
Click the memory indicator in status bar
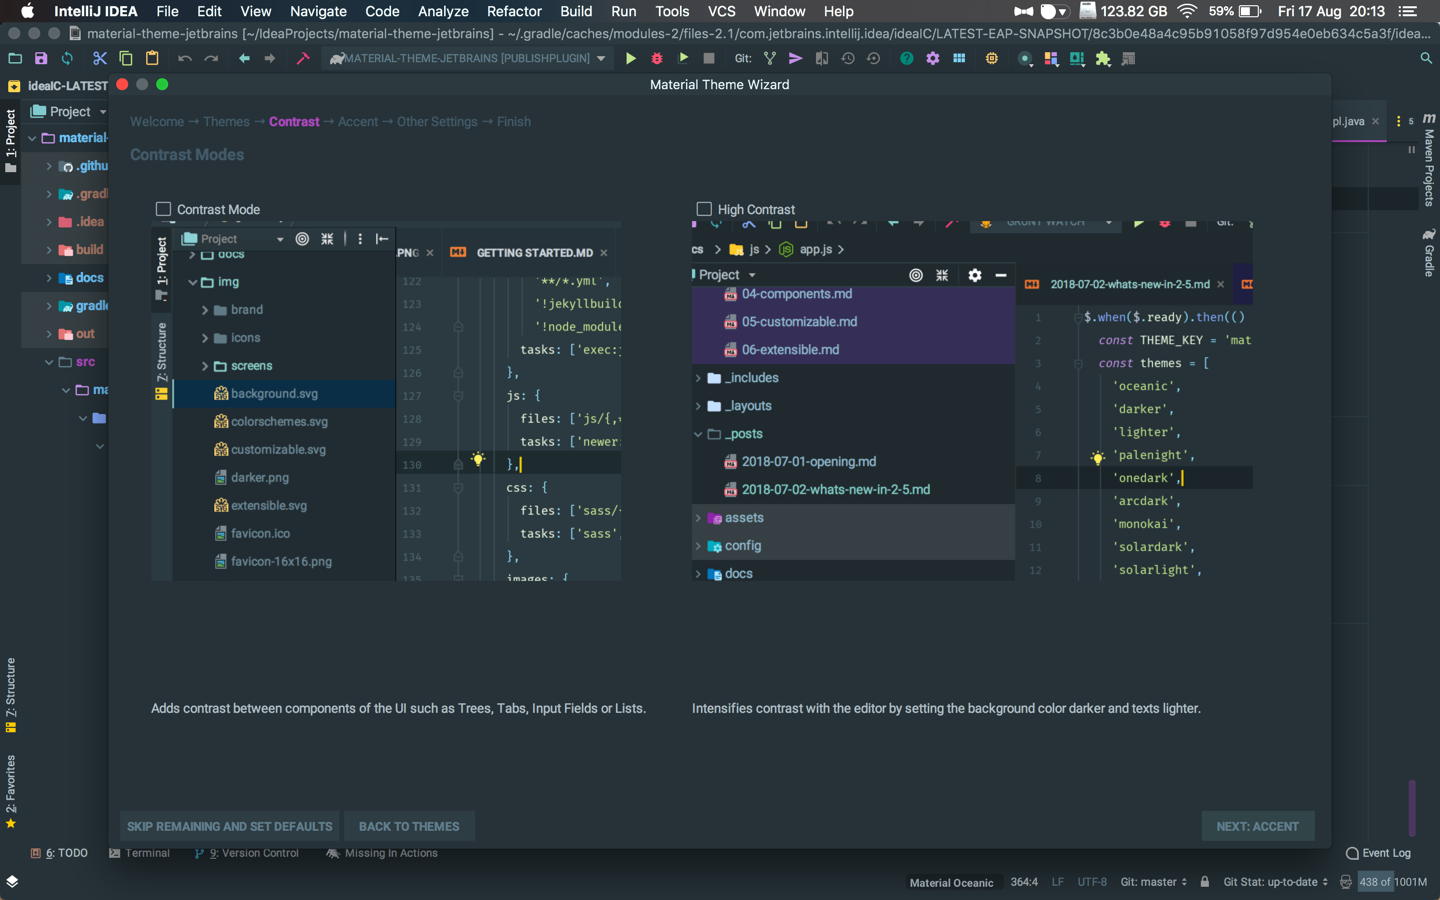[x=1392, y=882]
